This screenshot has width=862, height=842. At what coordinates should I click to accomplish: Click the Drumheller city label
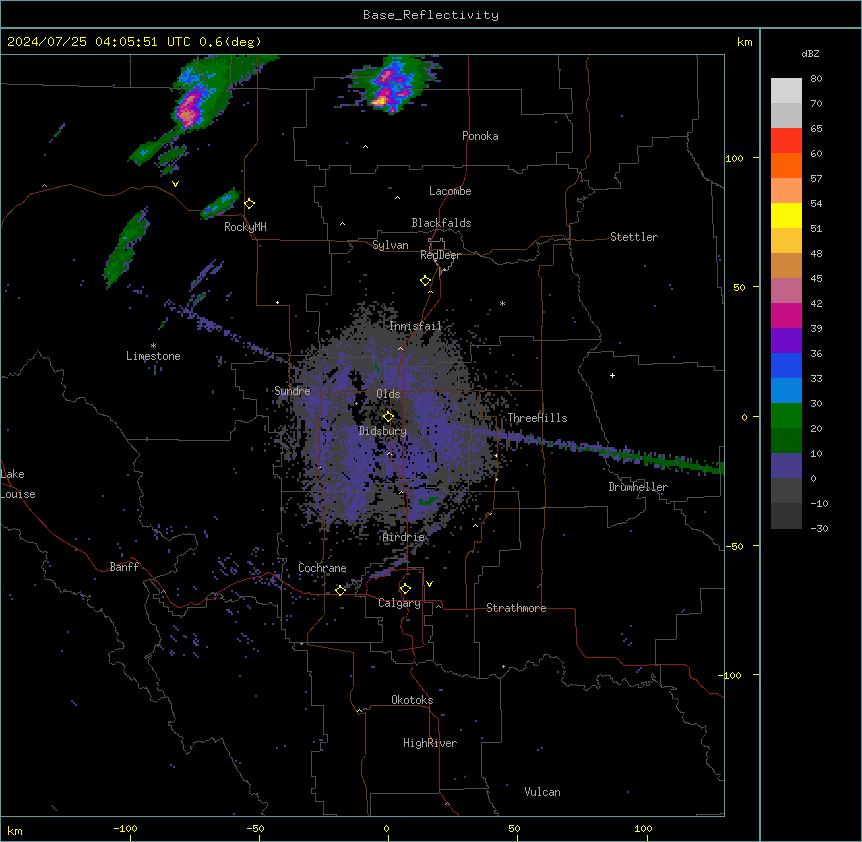coord(638,487)
